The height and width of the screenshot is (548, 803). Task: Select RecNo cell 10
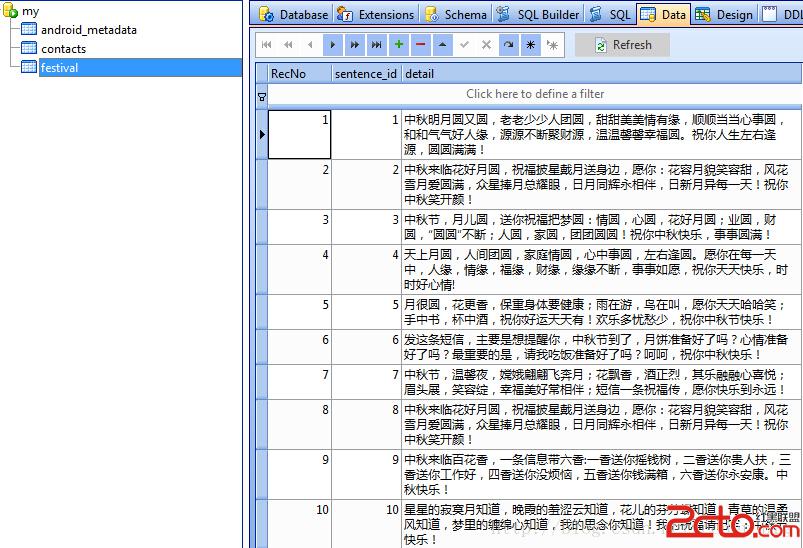point(300,524)
